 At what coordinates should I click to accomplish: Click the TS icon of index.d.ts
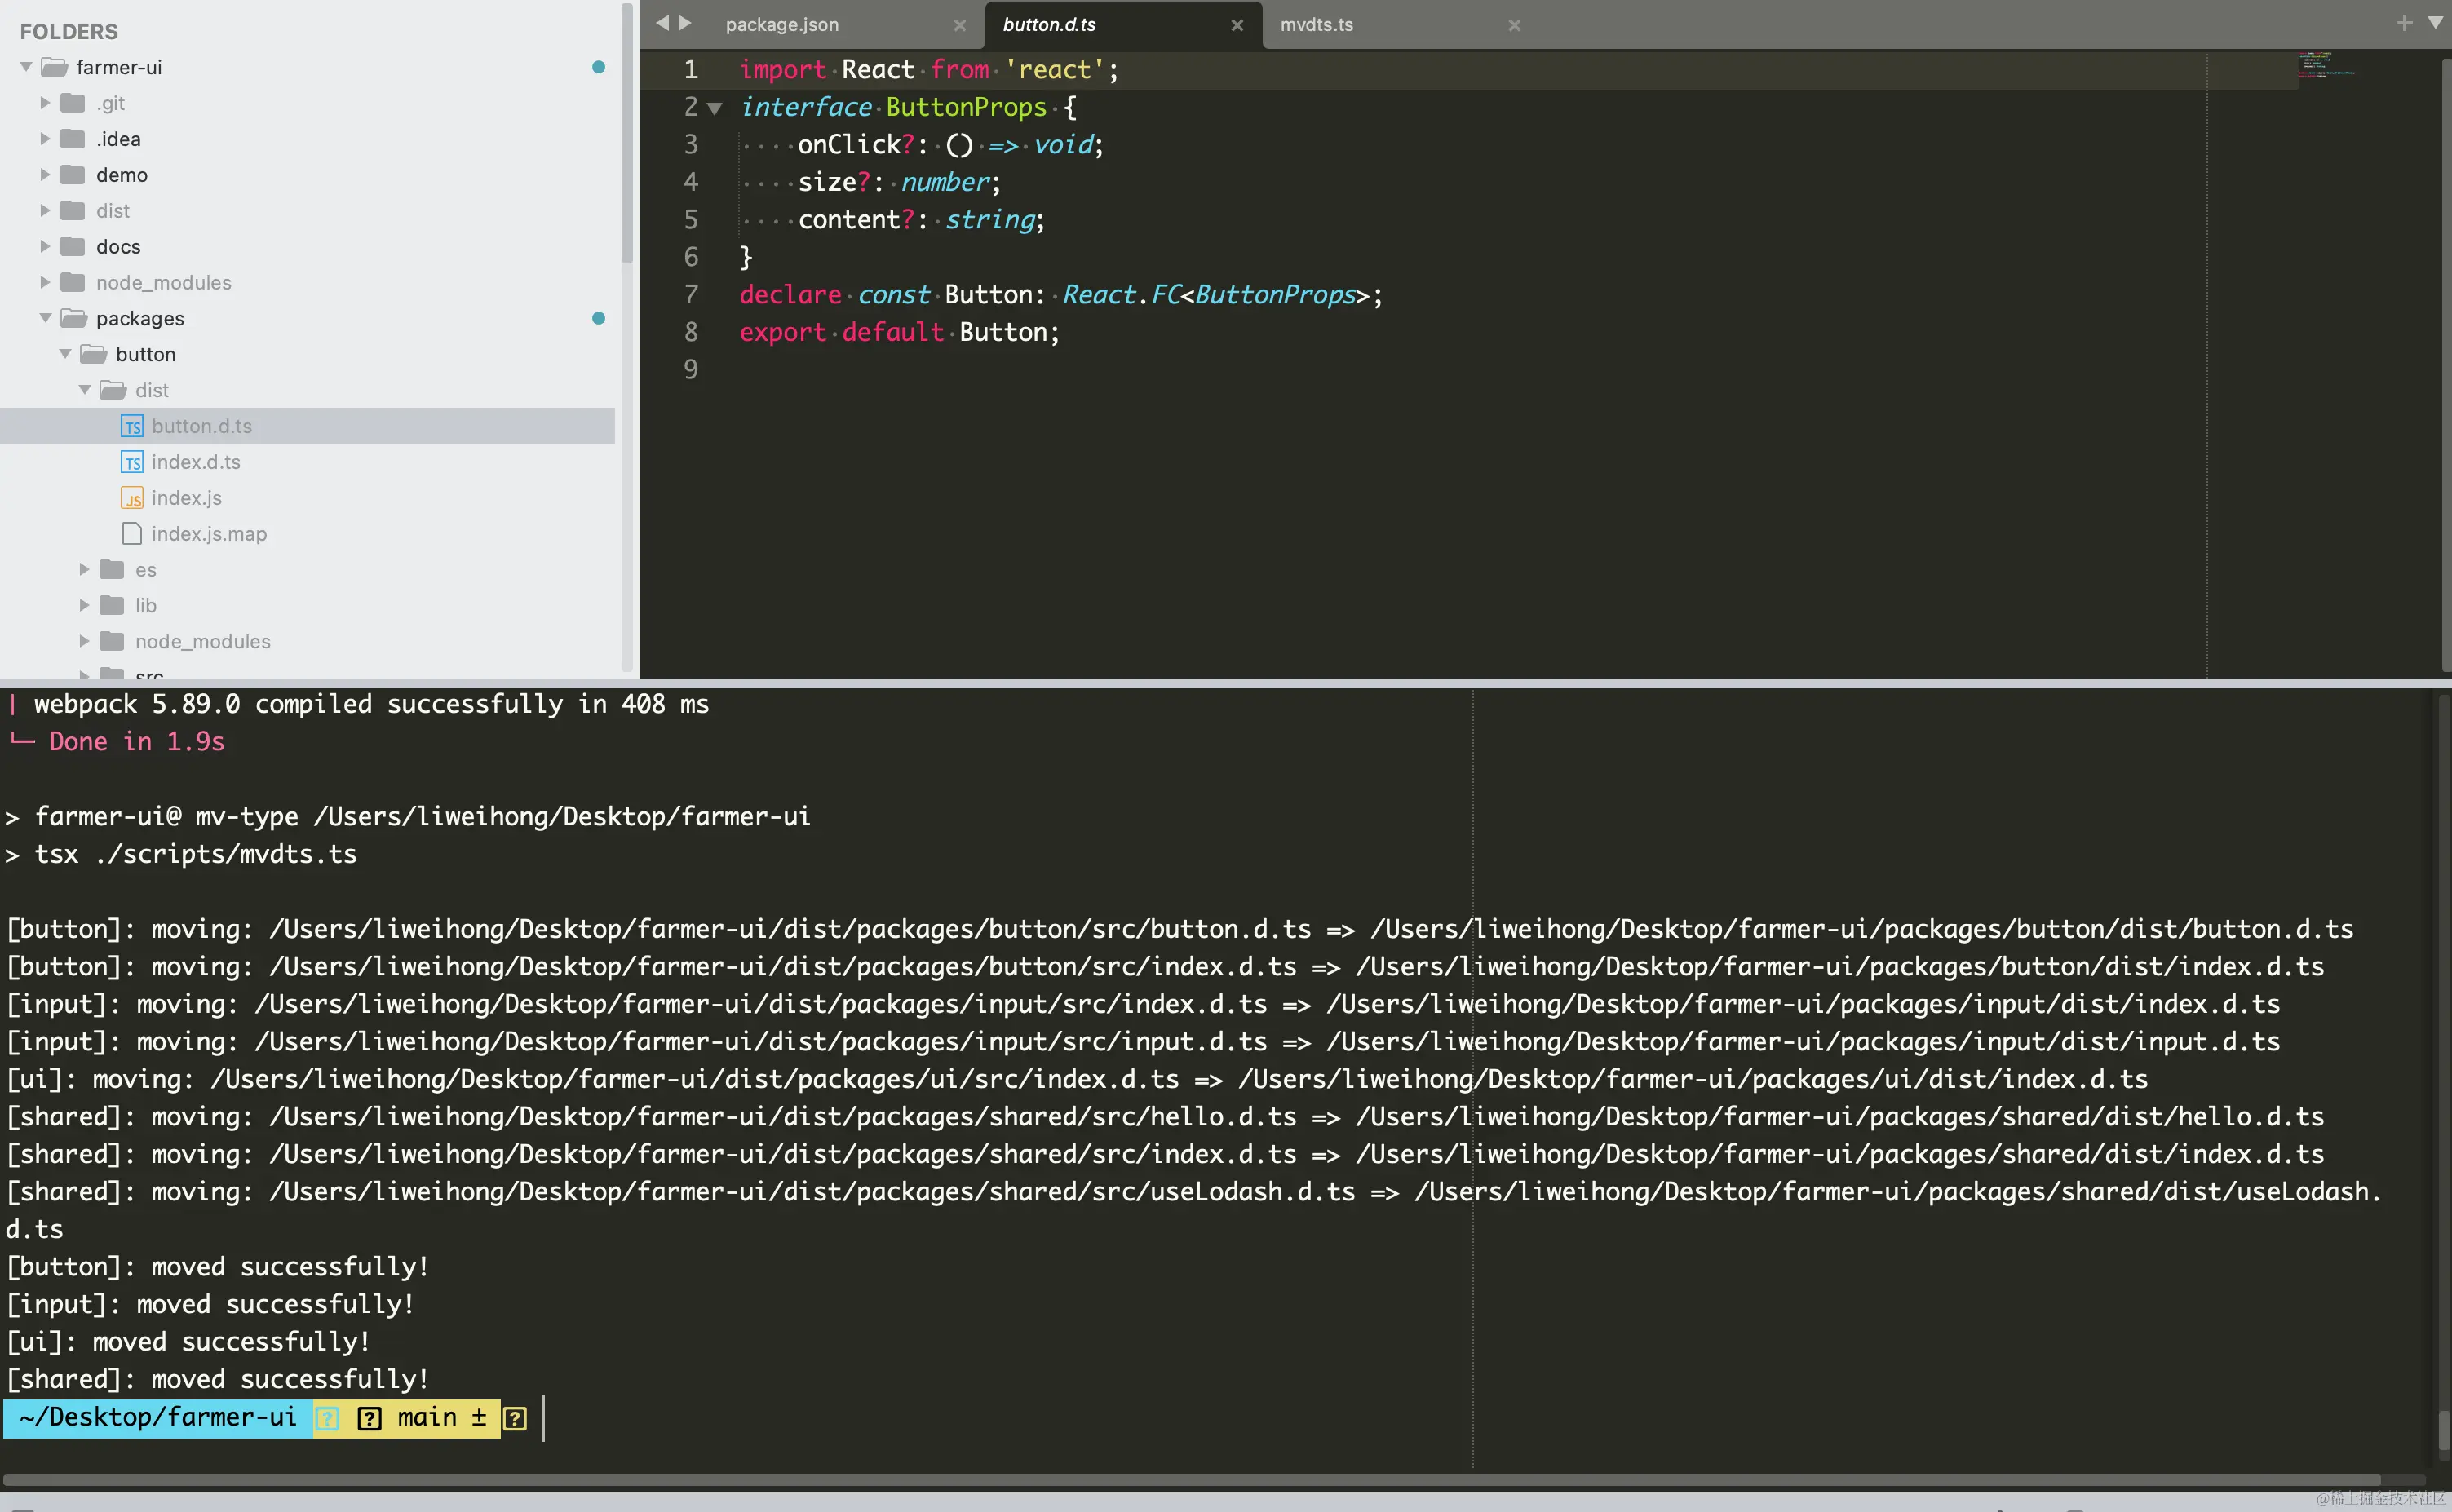pyautogui.click(x=132, y=463)
